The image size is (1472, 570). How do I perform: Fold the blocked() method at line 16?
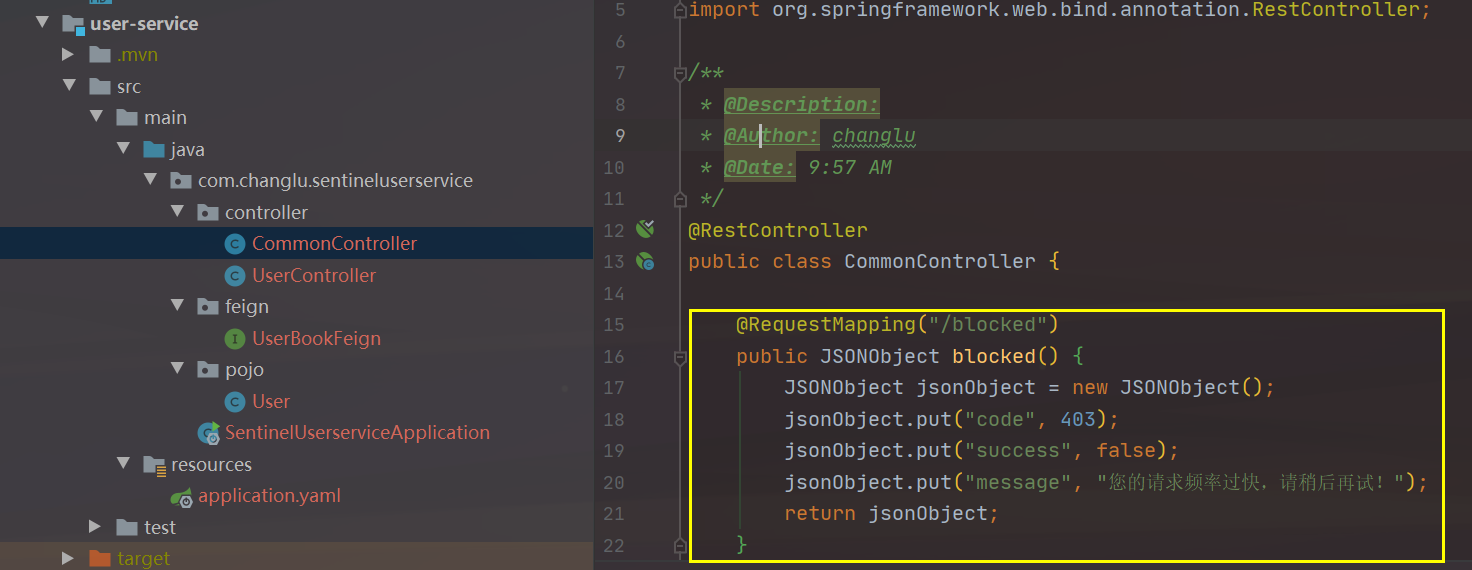pos(681,356)
